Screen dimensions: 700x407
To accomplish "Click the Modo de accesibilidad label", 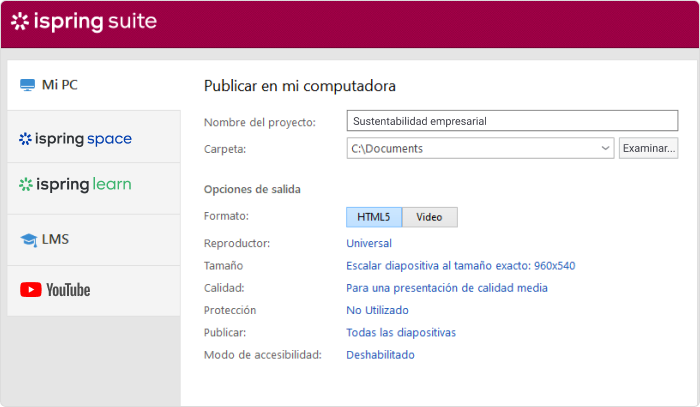I will pyautogui.click(x=262, y=355).
